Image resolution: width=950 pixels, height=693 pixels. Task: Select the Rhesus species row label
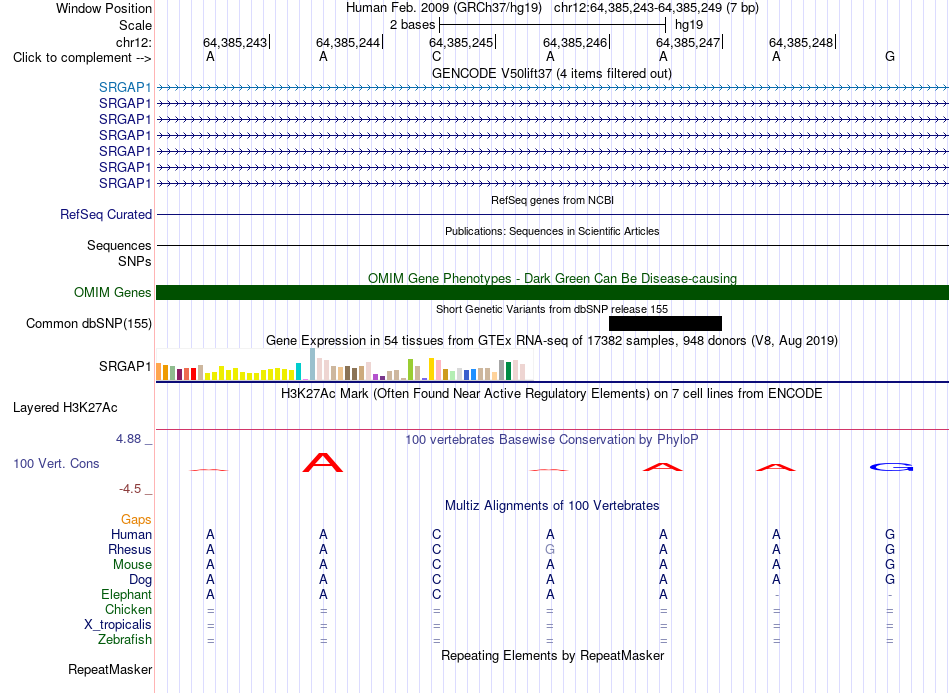tap(130, 549)
